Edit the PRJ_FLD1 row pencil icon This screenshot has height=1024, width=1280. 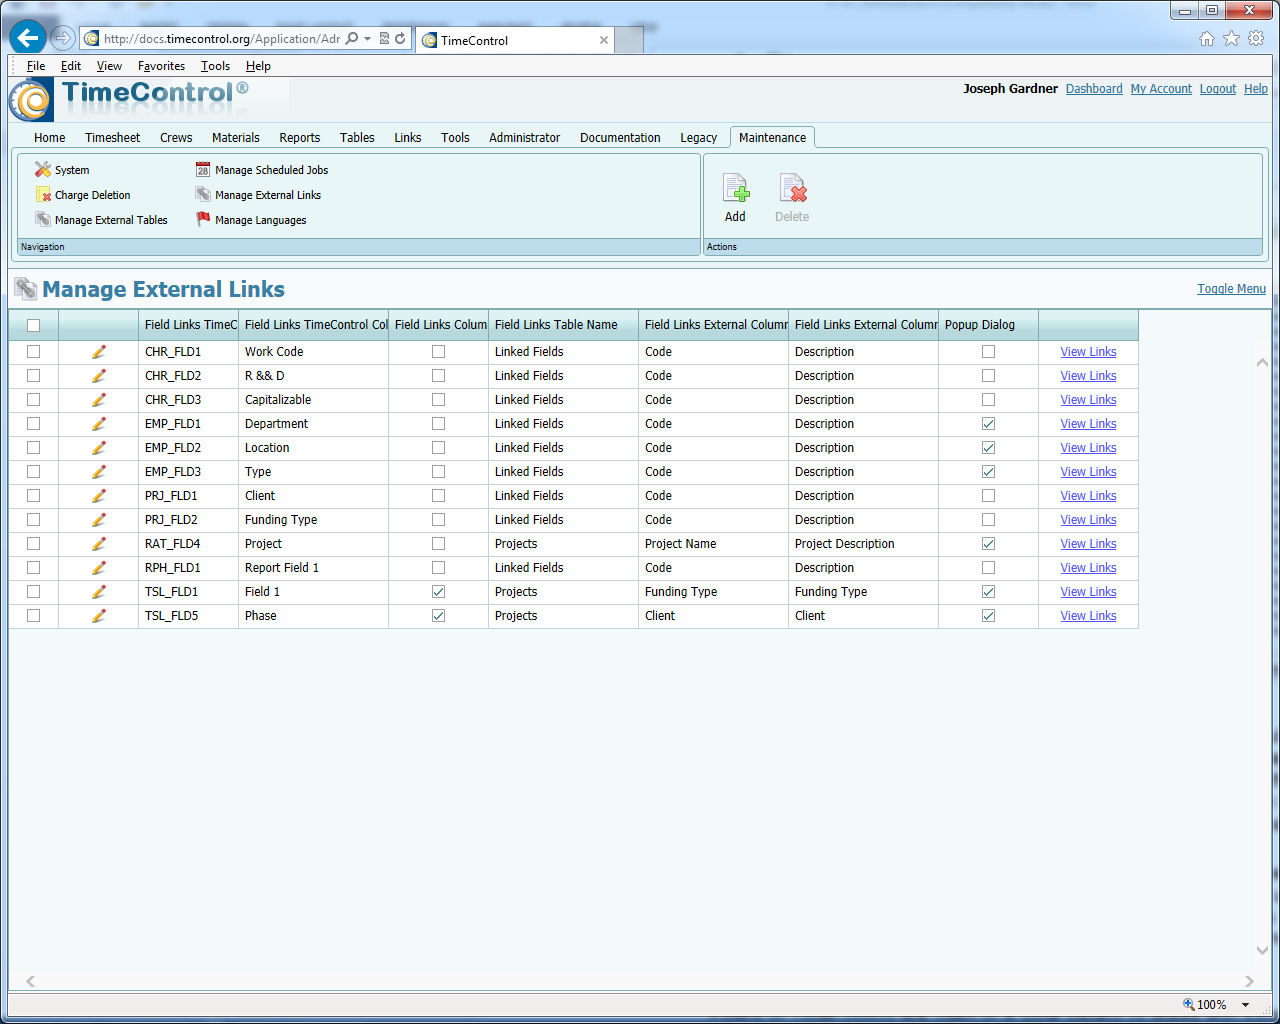pos(98,496)
